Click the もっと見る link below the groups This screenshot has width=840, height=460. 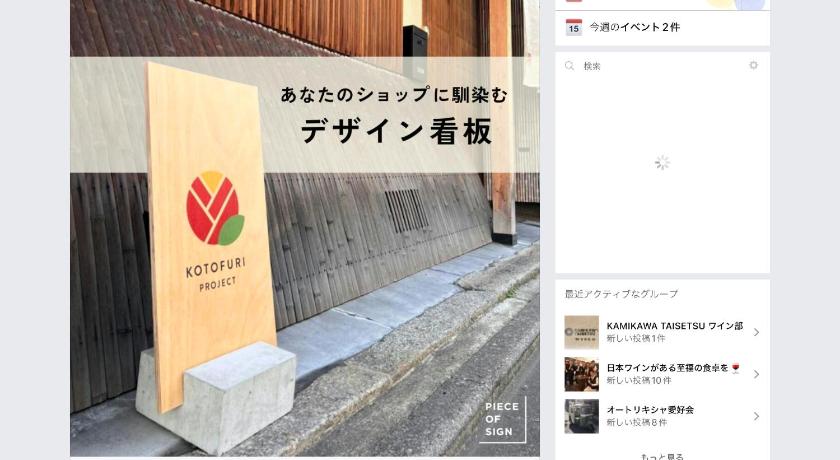(x=662, y=456)
